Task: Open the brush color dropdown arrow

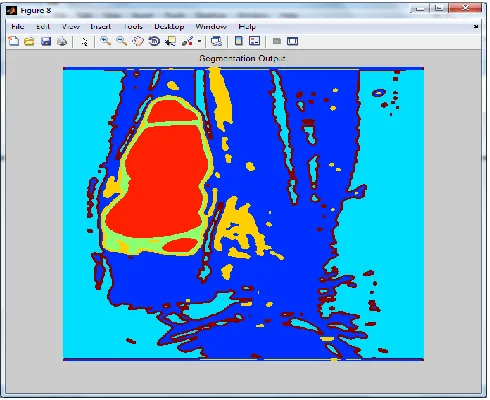Action: 199,42
